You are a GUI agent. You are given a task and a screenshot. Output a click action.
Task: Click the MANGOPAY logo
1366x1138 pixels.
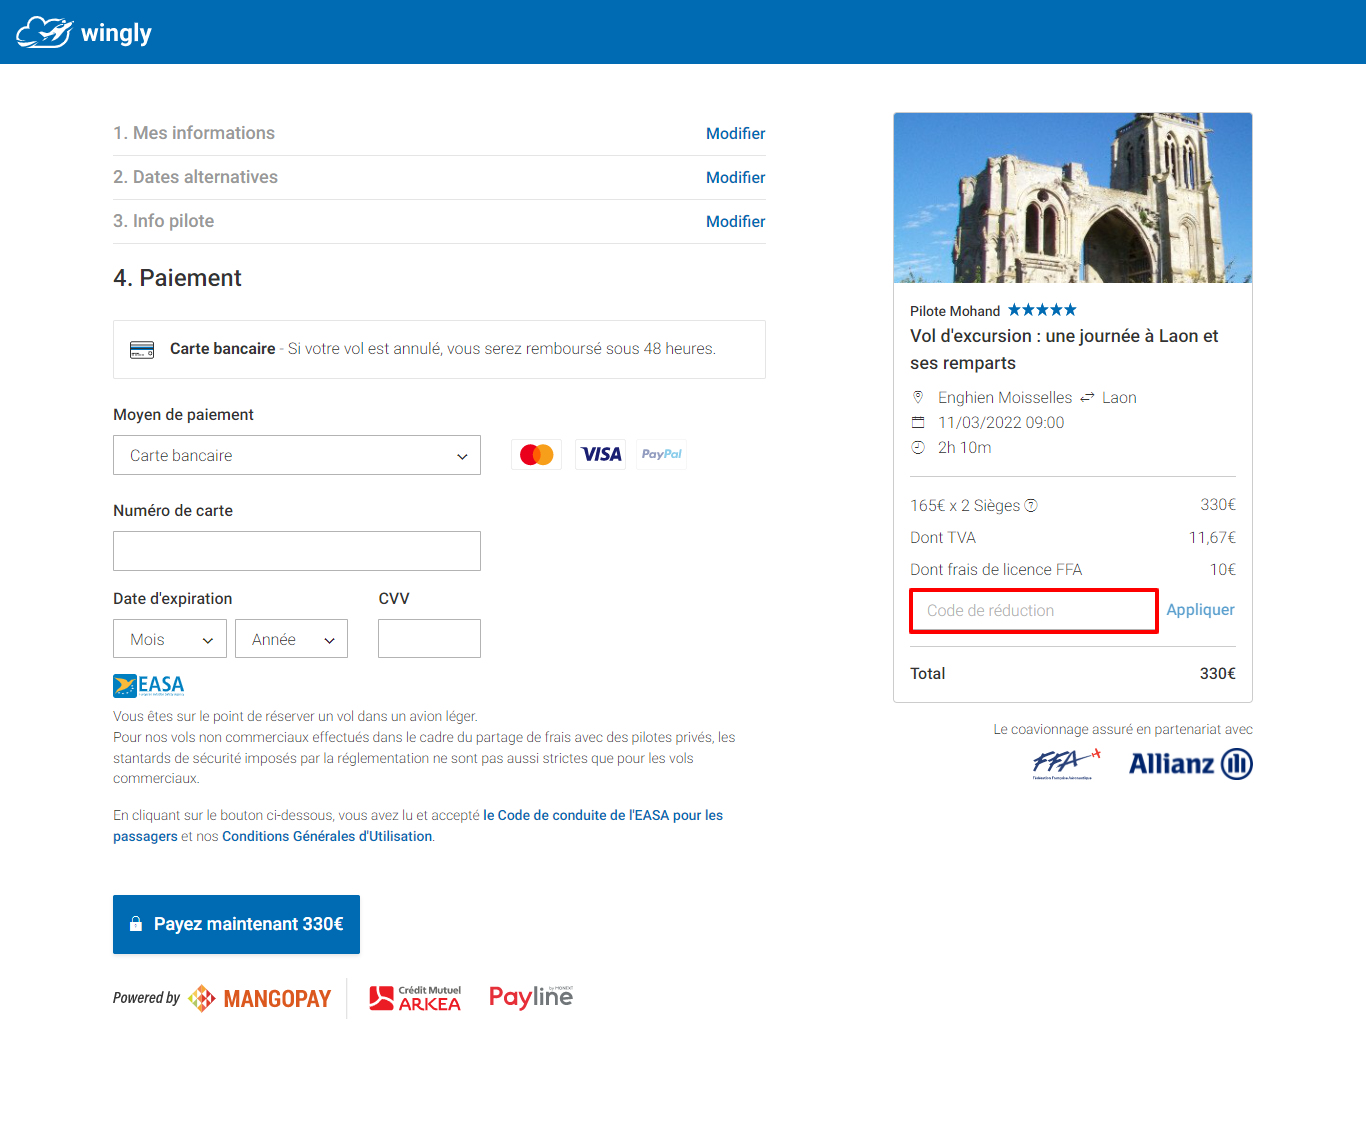[260, 998]
